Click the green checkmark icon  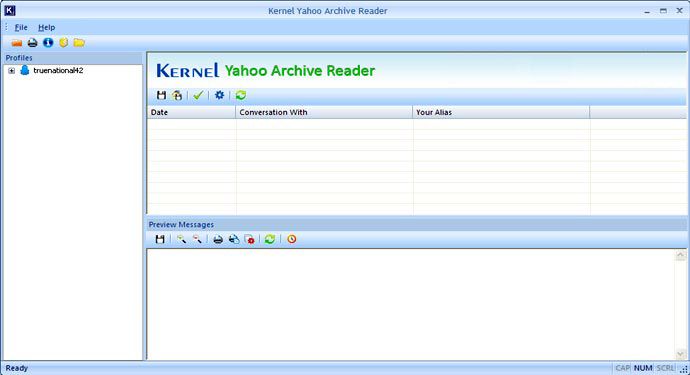tap(198, 95)
